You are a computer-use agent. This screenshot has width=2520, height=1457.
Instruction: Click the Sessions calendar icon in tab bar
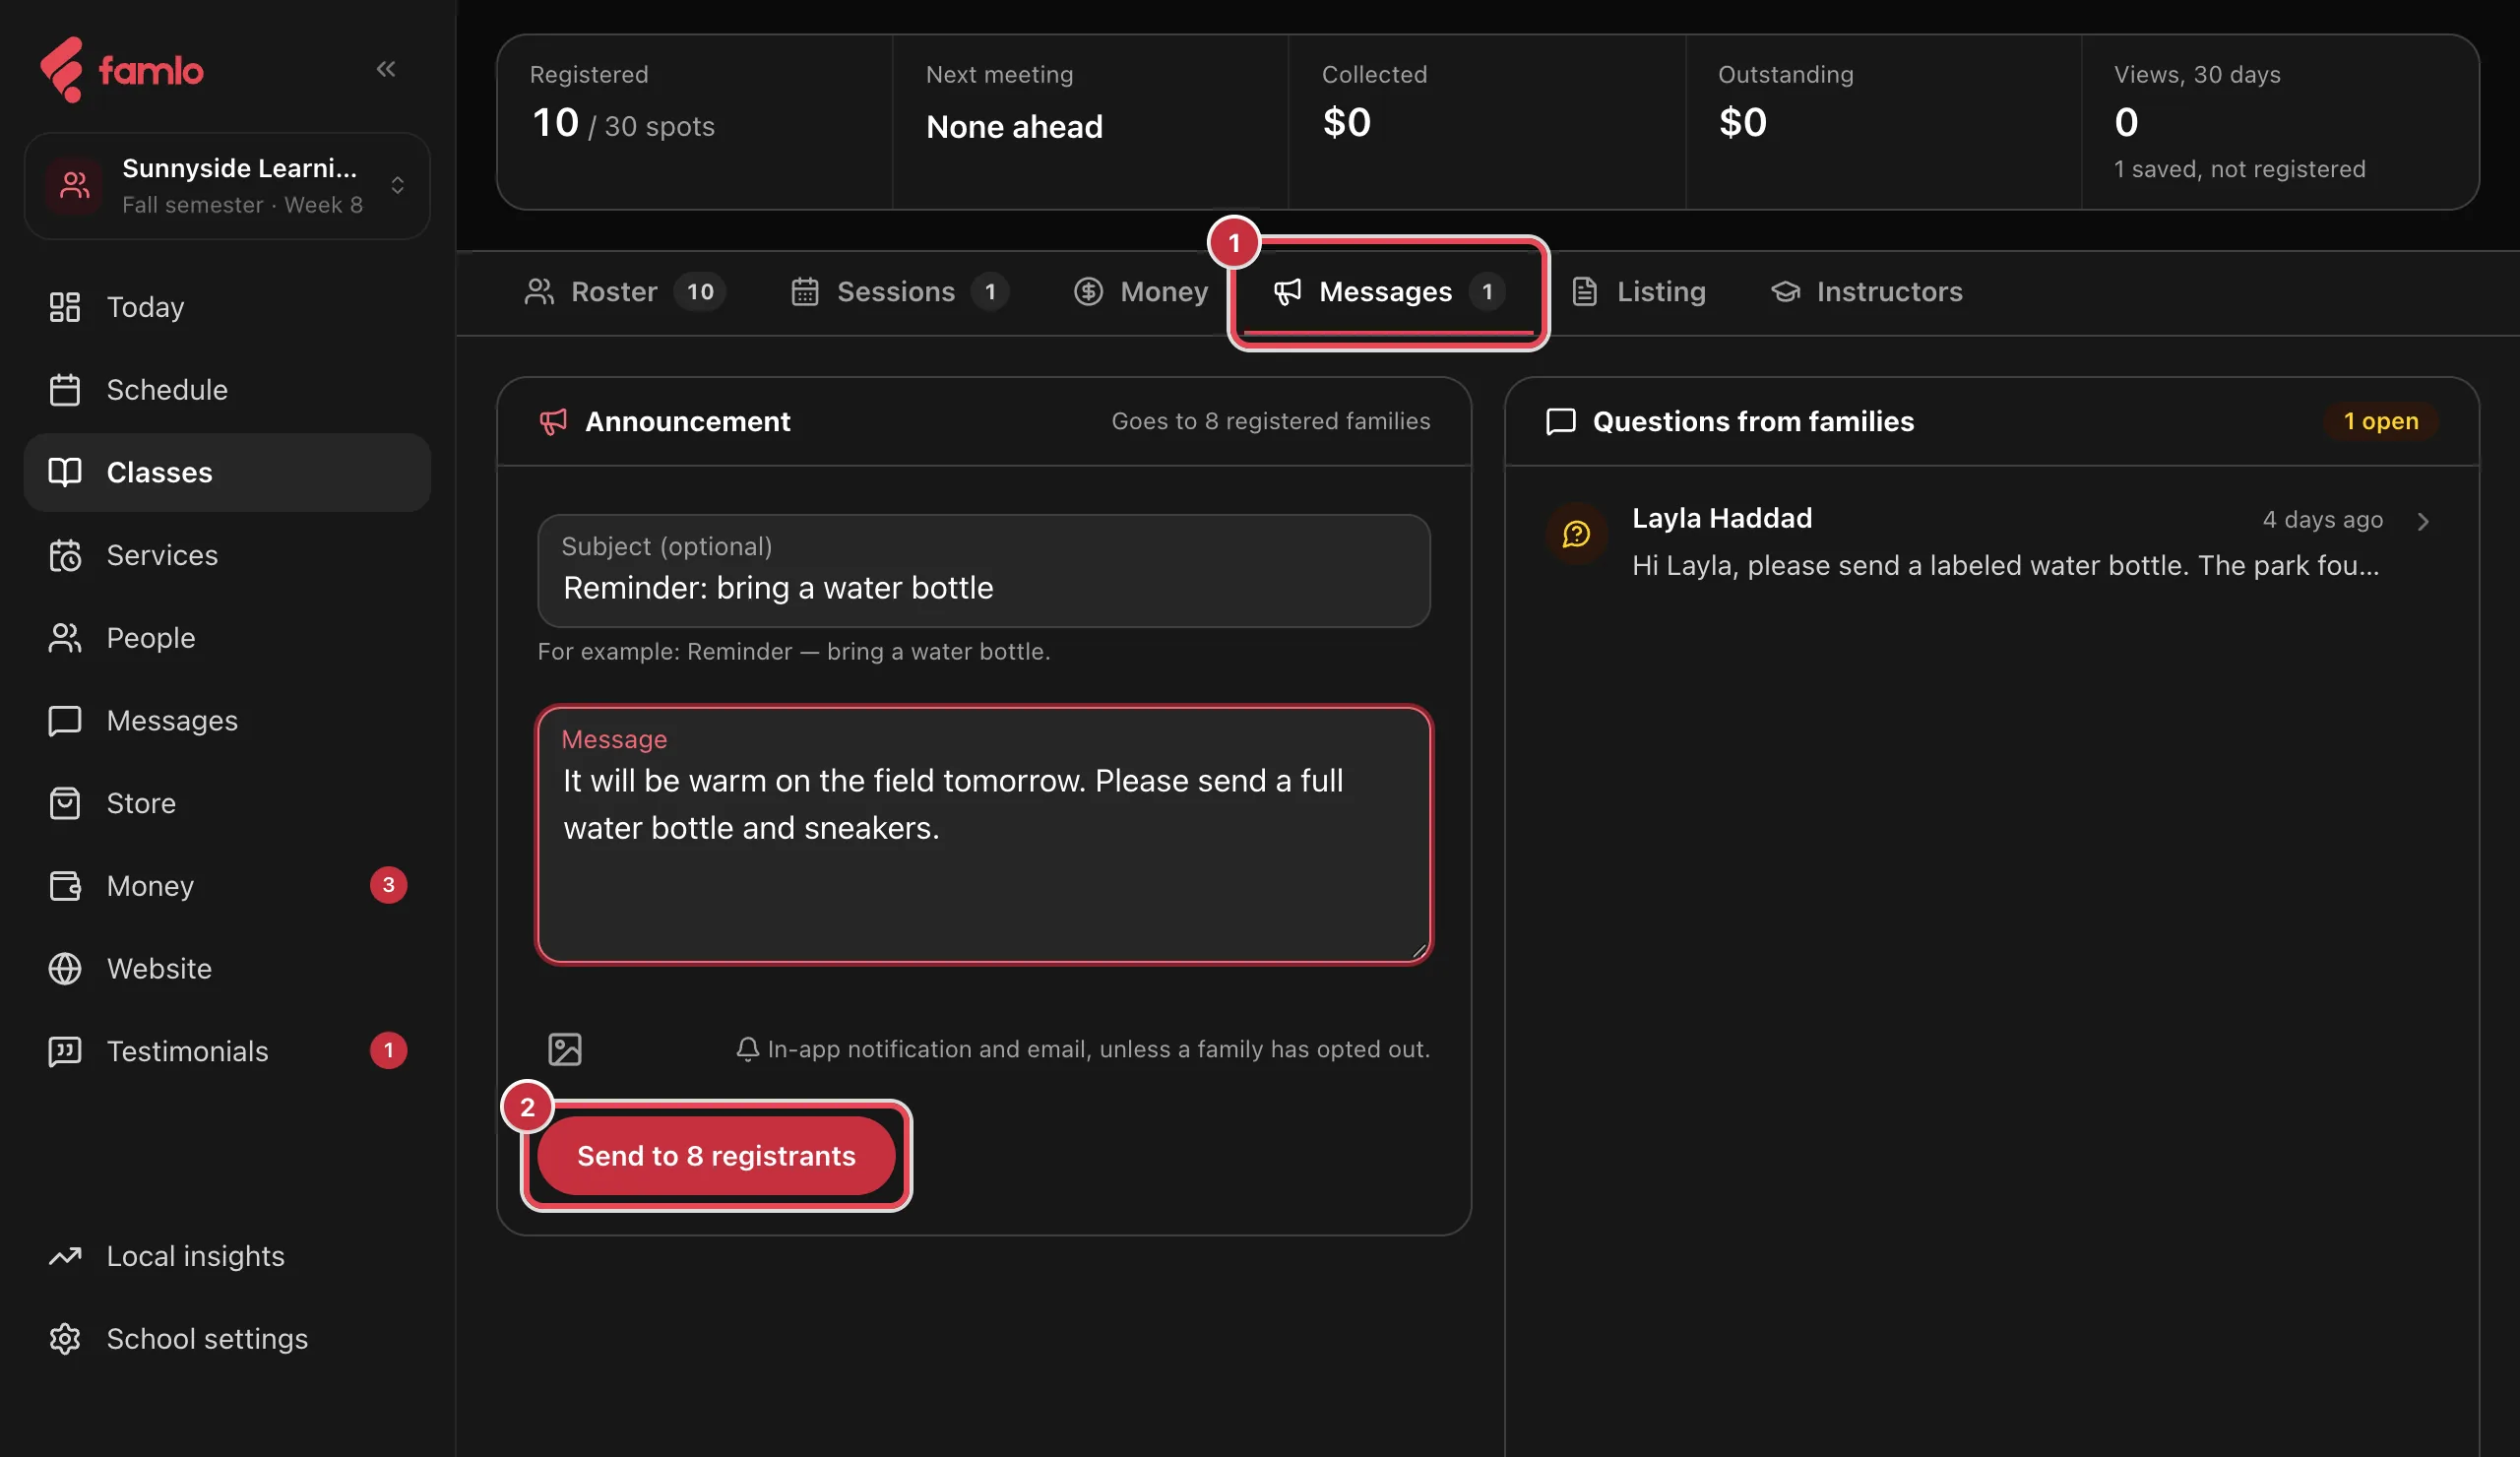coord(805,292)
